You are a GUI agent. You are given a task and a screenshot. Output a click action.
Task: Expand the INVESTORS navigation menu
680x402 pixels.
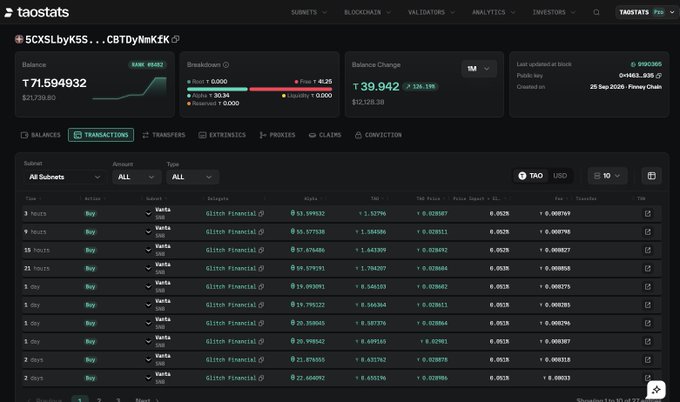(554, 12)
